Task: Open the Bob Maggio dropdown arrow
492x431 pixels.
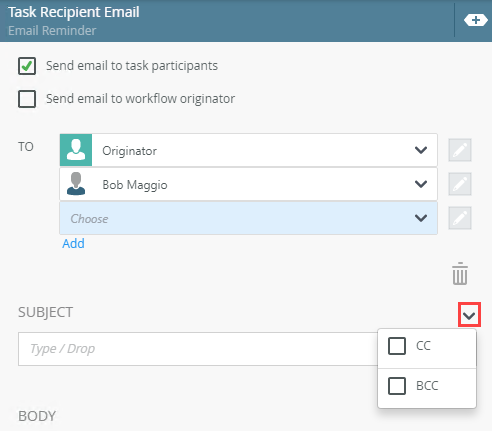Action: click(421, 184)
